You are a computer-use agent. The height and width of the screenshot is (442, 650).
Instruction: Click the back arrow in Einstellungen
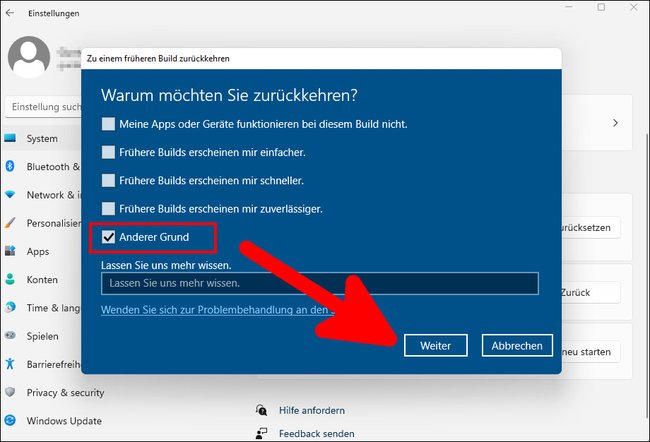[x=10, y=13]
